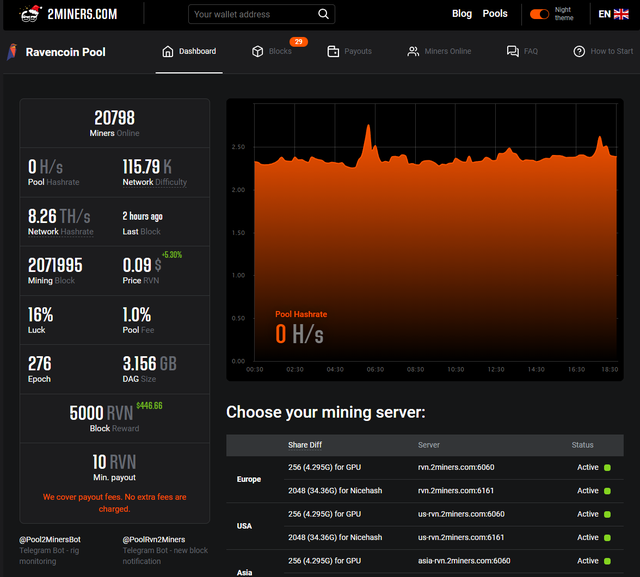Click the +5.30% price change
The width and height of the screenshot is (640, 577).
[x=172, y=255]
